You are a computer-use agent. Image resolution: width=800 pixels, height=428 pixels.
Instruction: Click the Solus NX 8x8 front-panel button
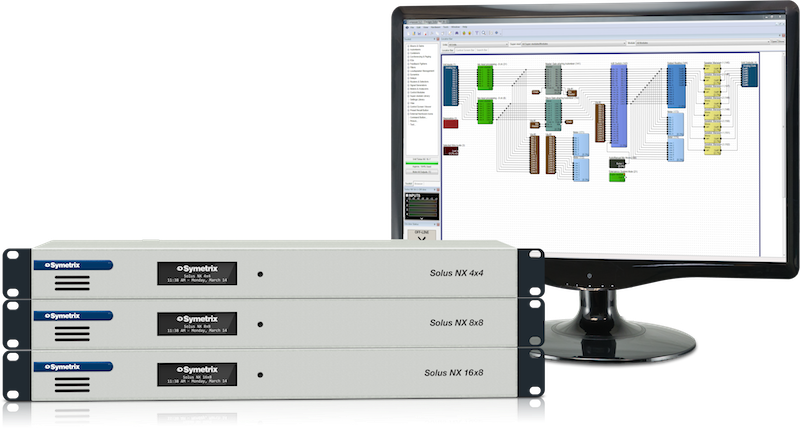pyautogui.click(x=260, y=324)
